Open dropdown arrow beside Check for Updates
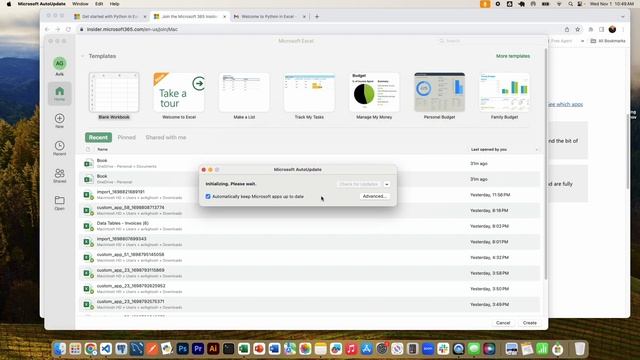The image size is (640, 360). [x=387, y=184]
